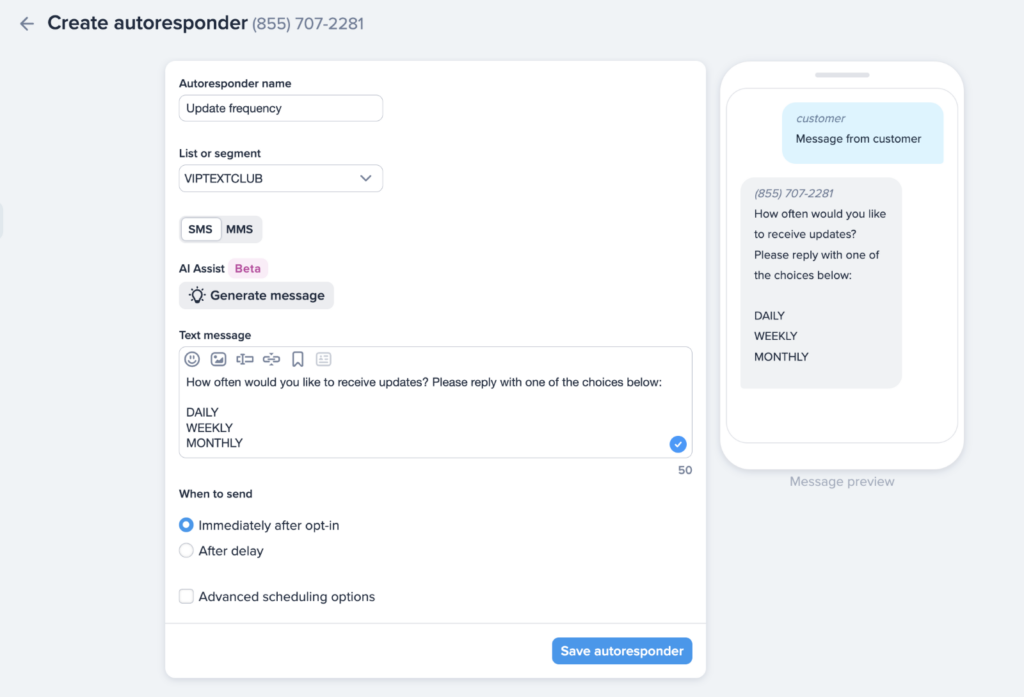
Task: Click the link shortener icon in the toolbar
Action: pyautogui.click(x=271, y=359)
